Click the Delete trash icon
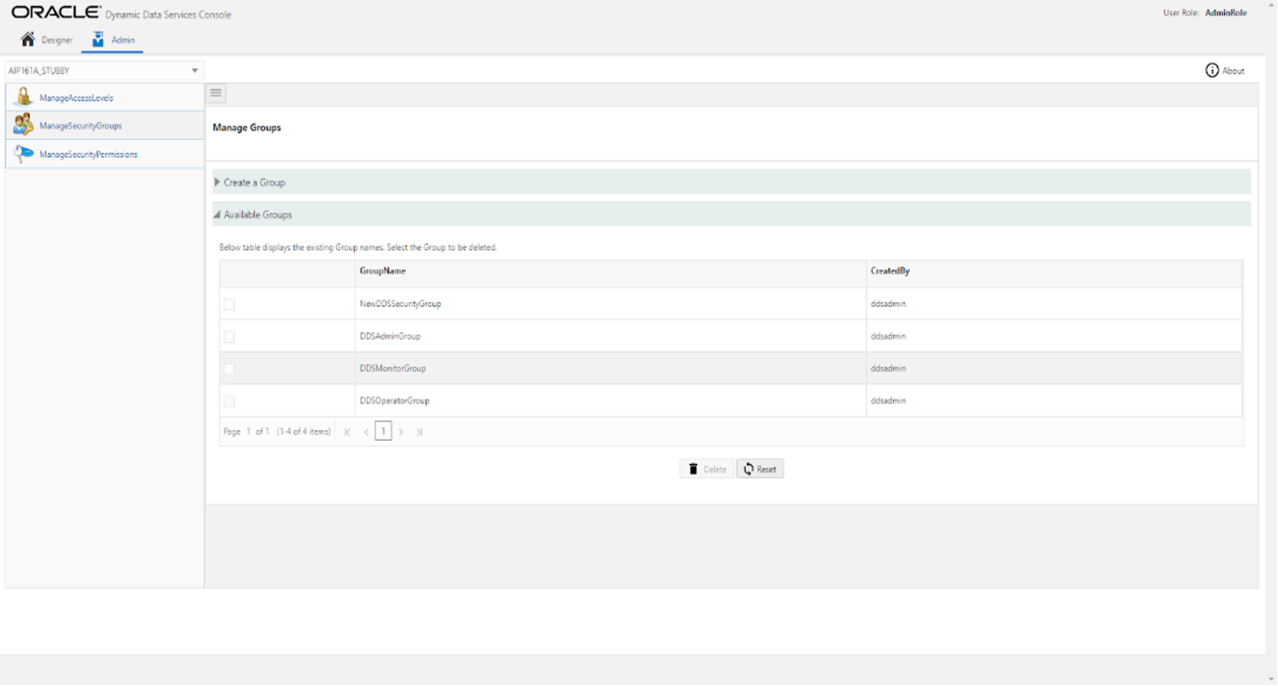1278x686 pixels. [693, 469]
